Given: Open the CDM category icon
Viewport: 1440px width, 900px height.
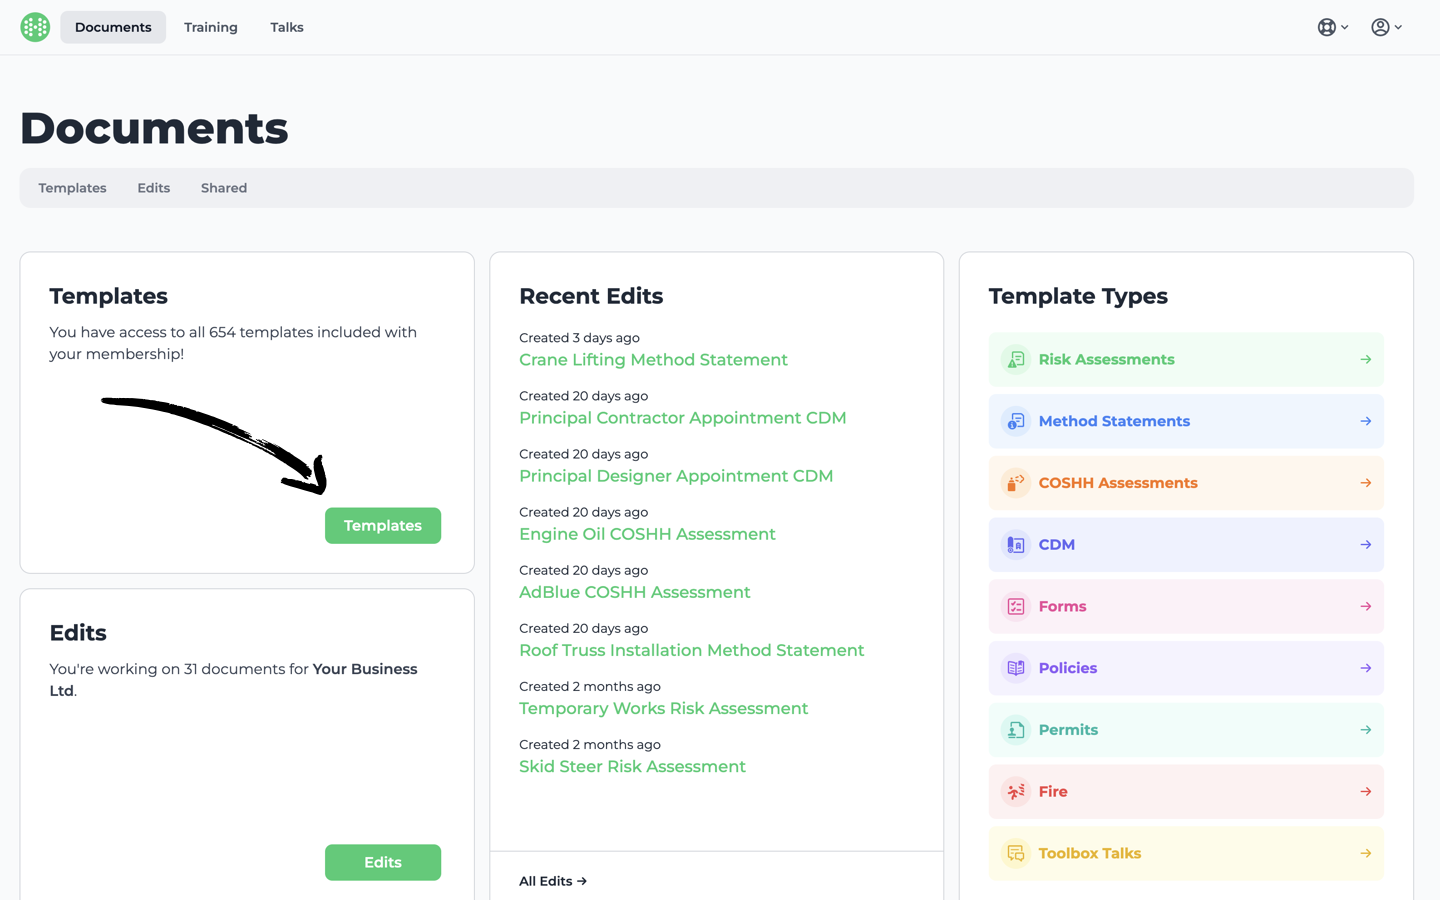Looking at the screenshot, I should click(x=1015, y=544).
